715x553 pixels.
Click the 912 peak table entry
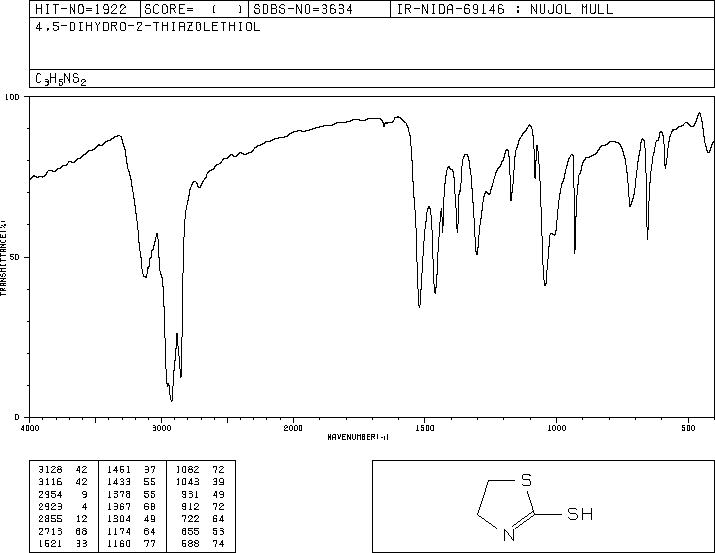point(202,506)
